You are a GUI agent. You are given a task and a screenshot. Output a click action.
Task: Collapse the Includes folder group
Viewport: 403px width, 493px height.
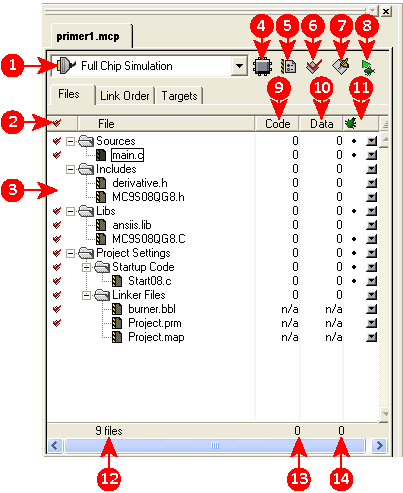coord(70,169)
